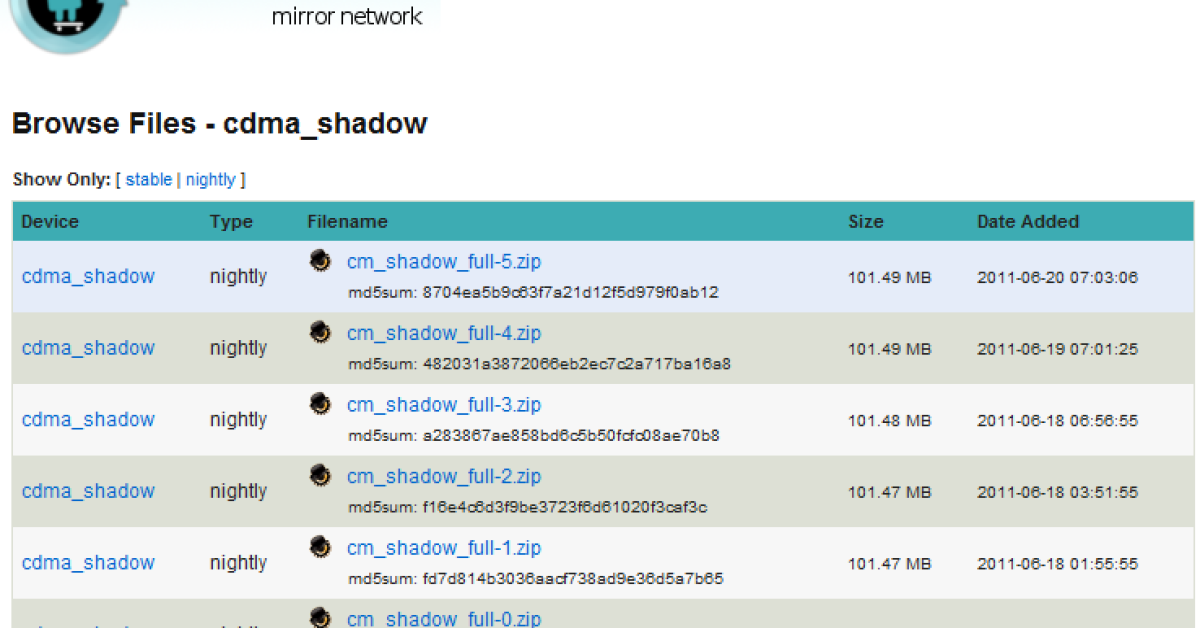Image resolution: width=1200 pixels, height=628 pixels.
Task: Click the icon beside cm_shadow_full-1.zip
Action: (320, 547)
